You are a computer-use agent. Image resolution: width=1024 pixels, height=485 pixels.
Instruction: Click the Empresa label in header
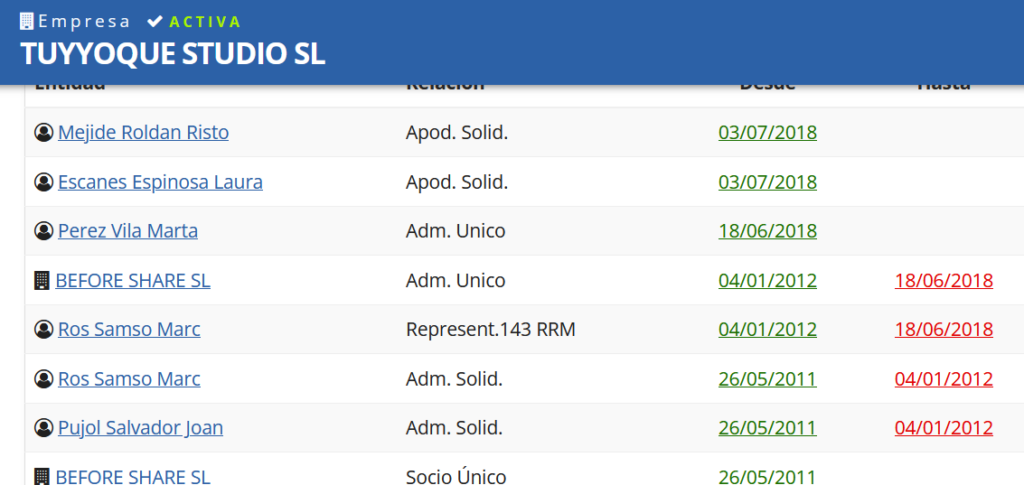pos(84,22)
